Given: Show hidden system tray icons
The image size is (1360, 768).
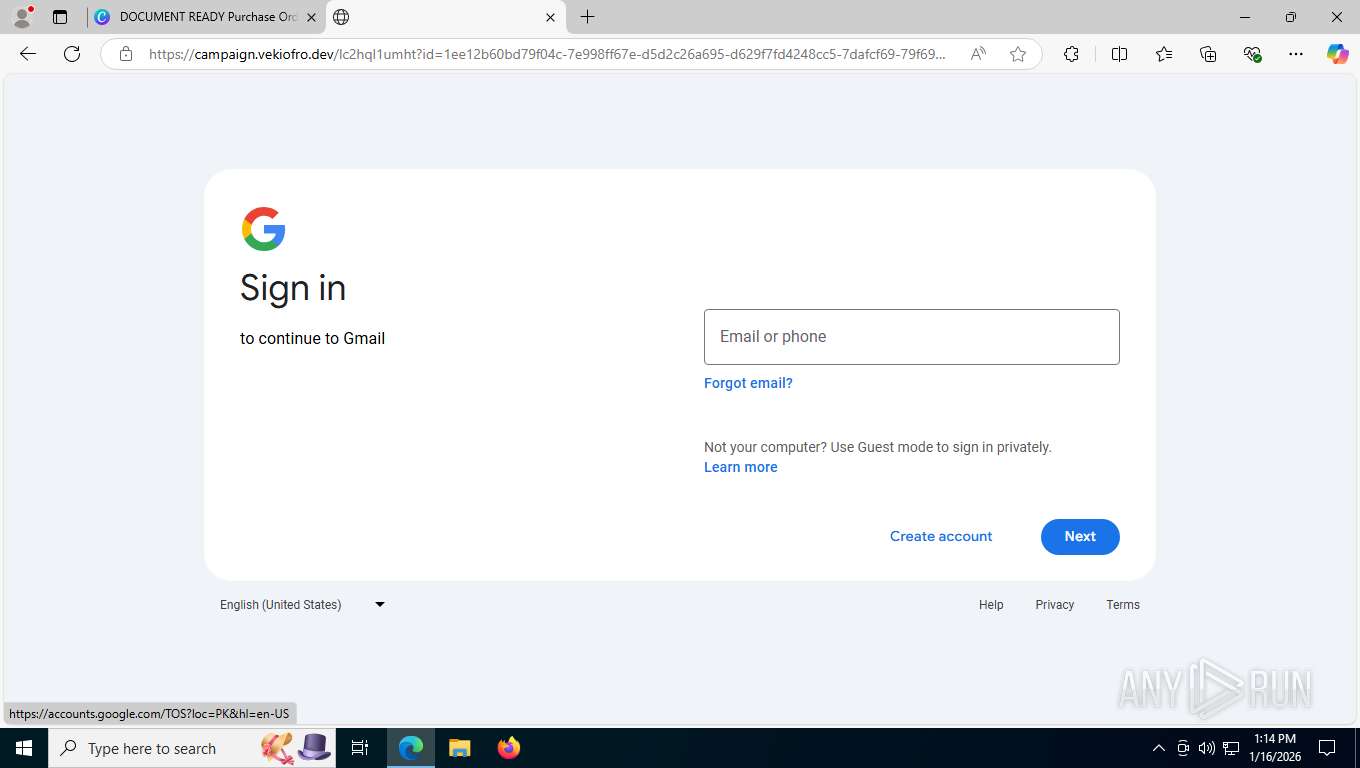Looking at the screenshot, I should tap(1159, 748).
